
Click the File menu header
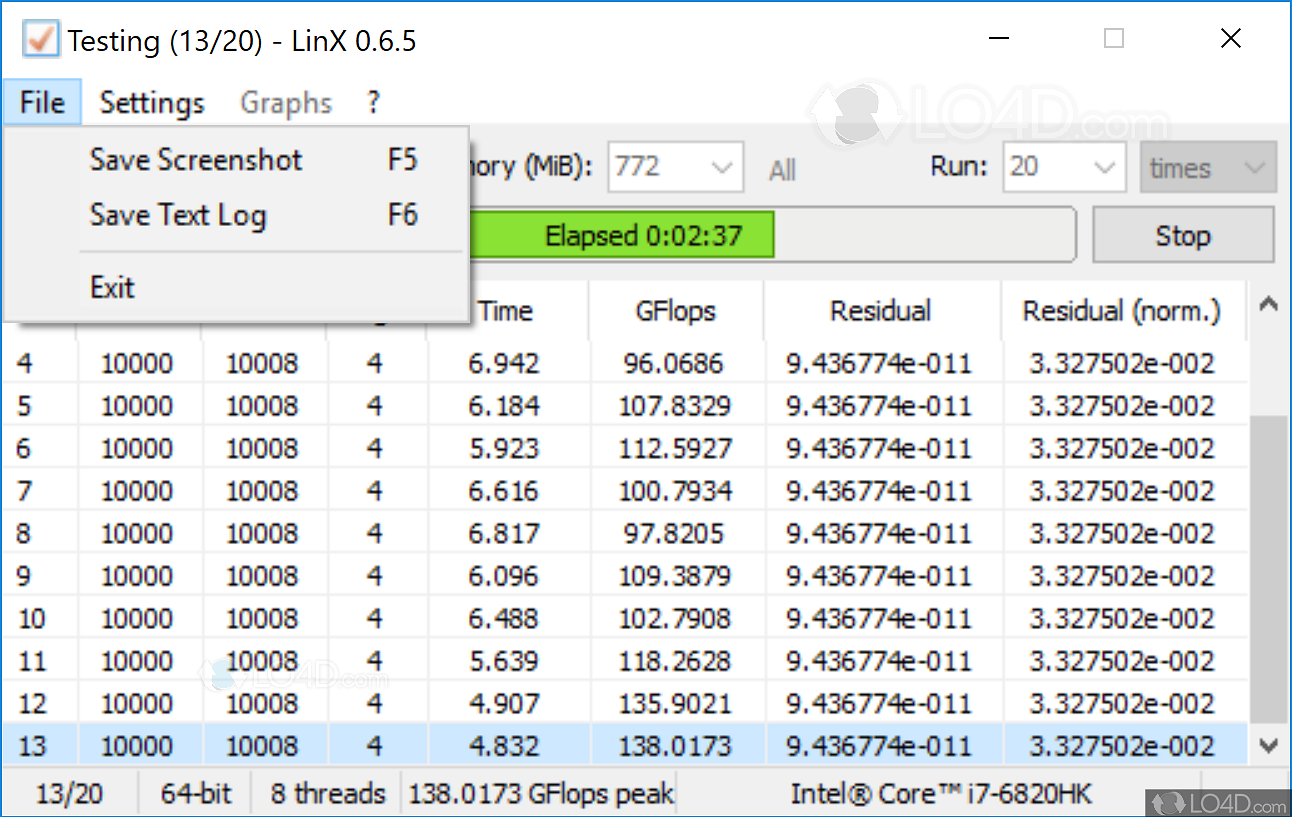click(42, 103)
